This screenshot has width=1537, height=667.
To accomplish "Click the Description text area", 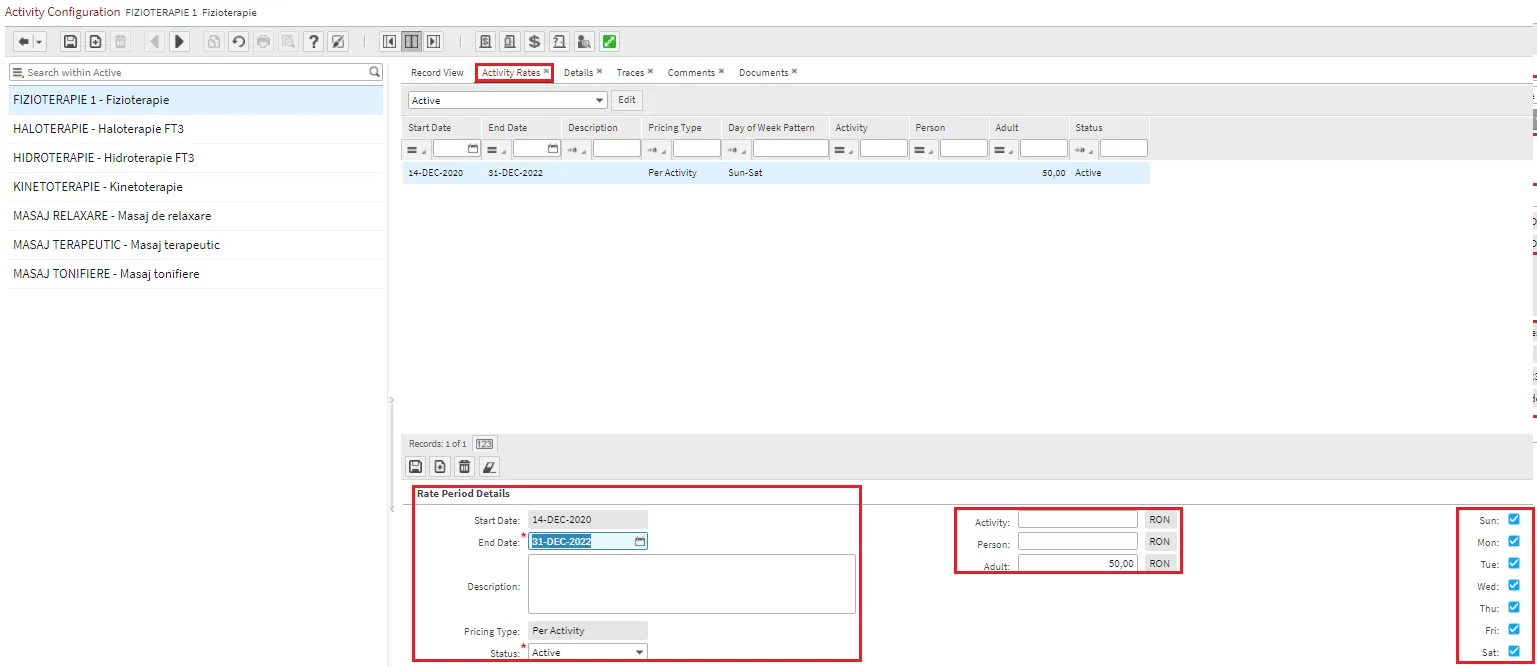I will 692,584.
